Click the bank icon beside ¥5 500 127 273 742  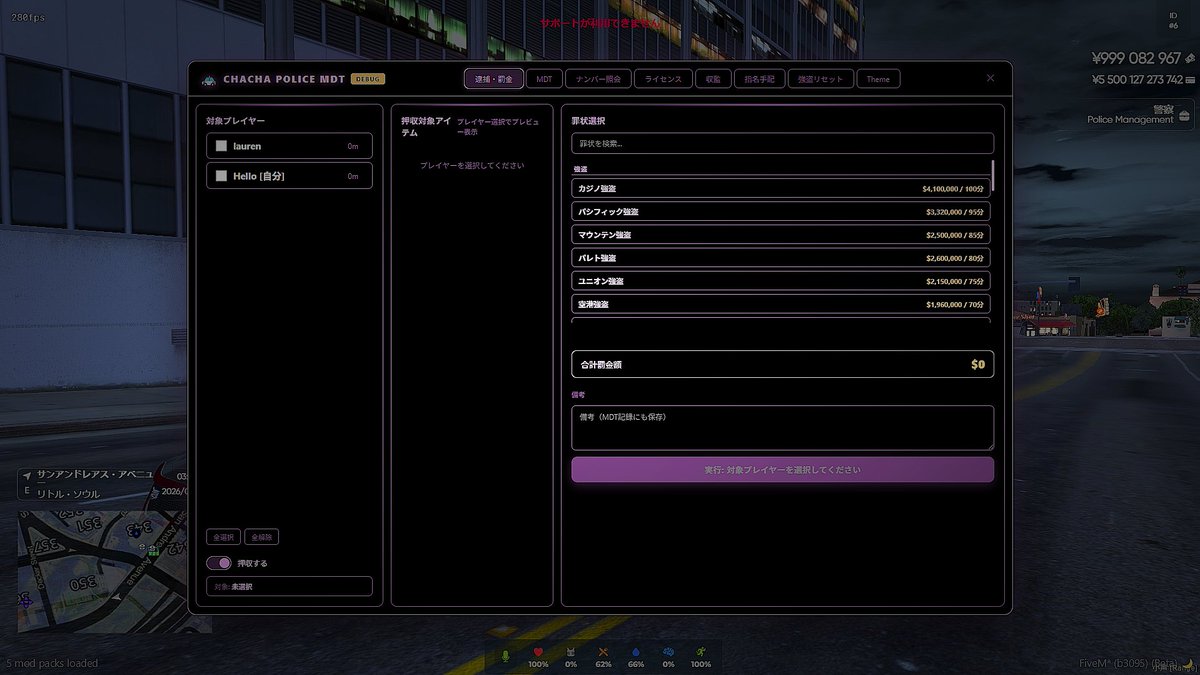[1190, 80]
